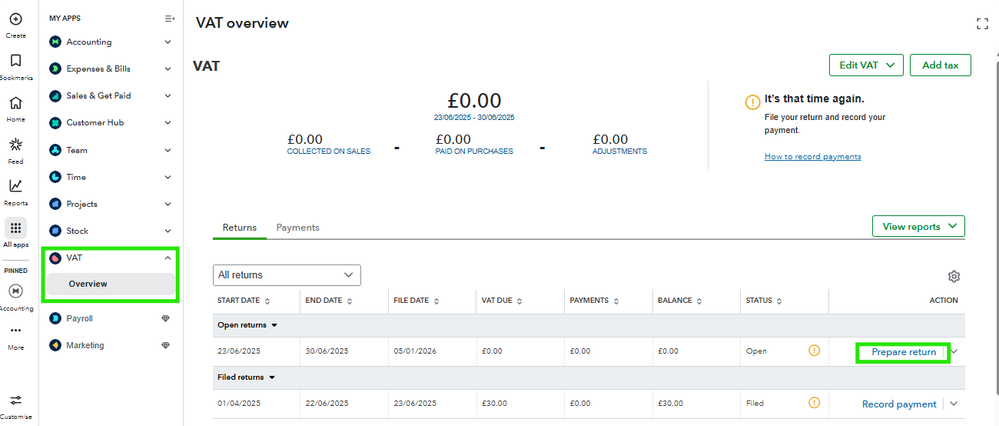
Task: Switch to the Payments tab
Action: (298, 228)
